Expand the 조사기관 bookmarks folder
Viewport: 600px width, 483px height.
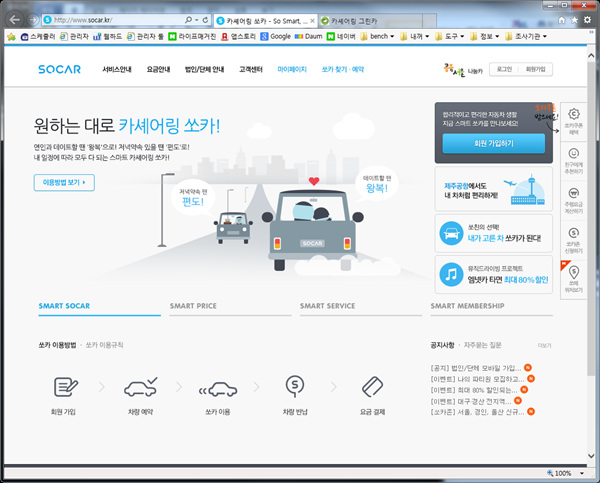click(x=526, y=36)
